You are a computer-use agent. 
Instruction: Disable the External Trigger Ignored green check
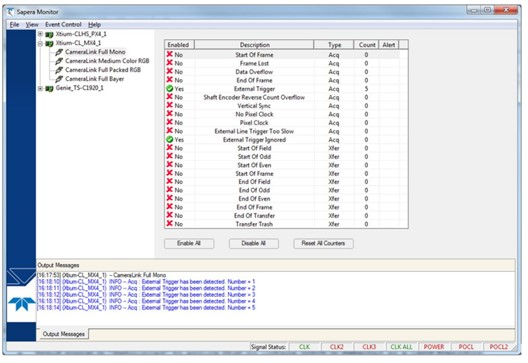tap(169, 139)
